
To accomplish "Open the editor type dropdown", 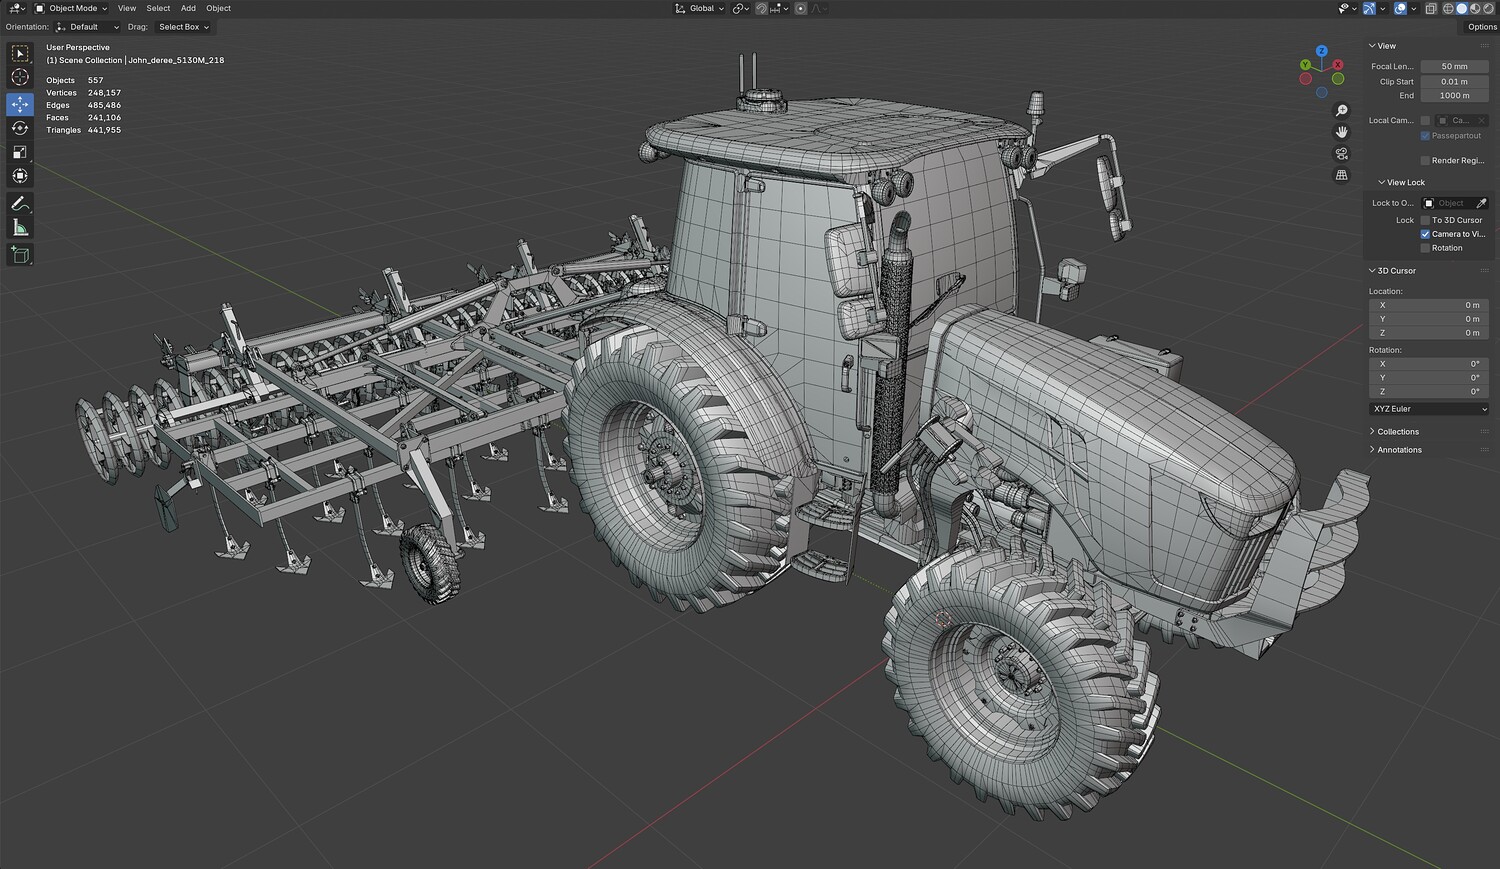I will coord(15,8).
